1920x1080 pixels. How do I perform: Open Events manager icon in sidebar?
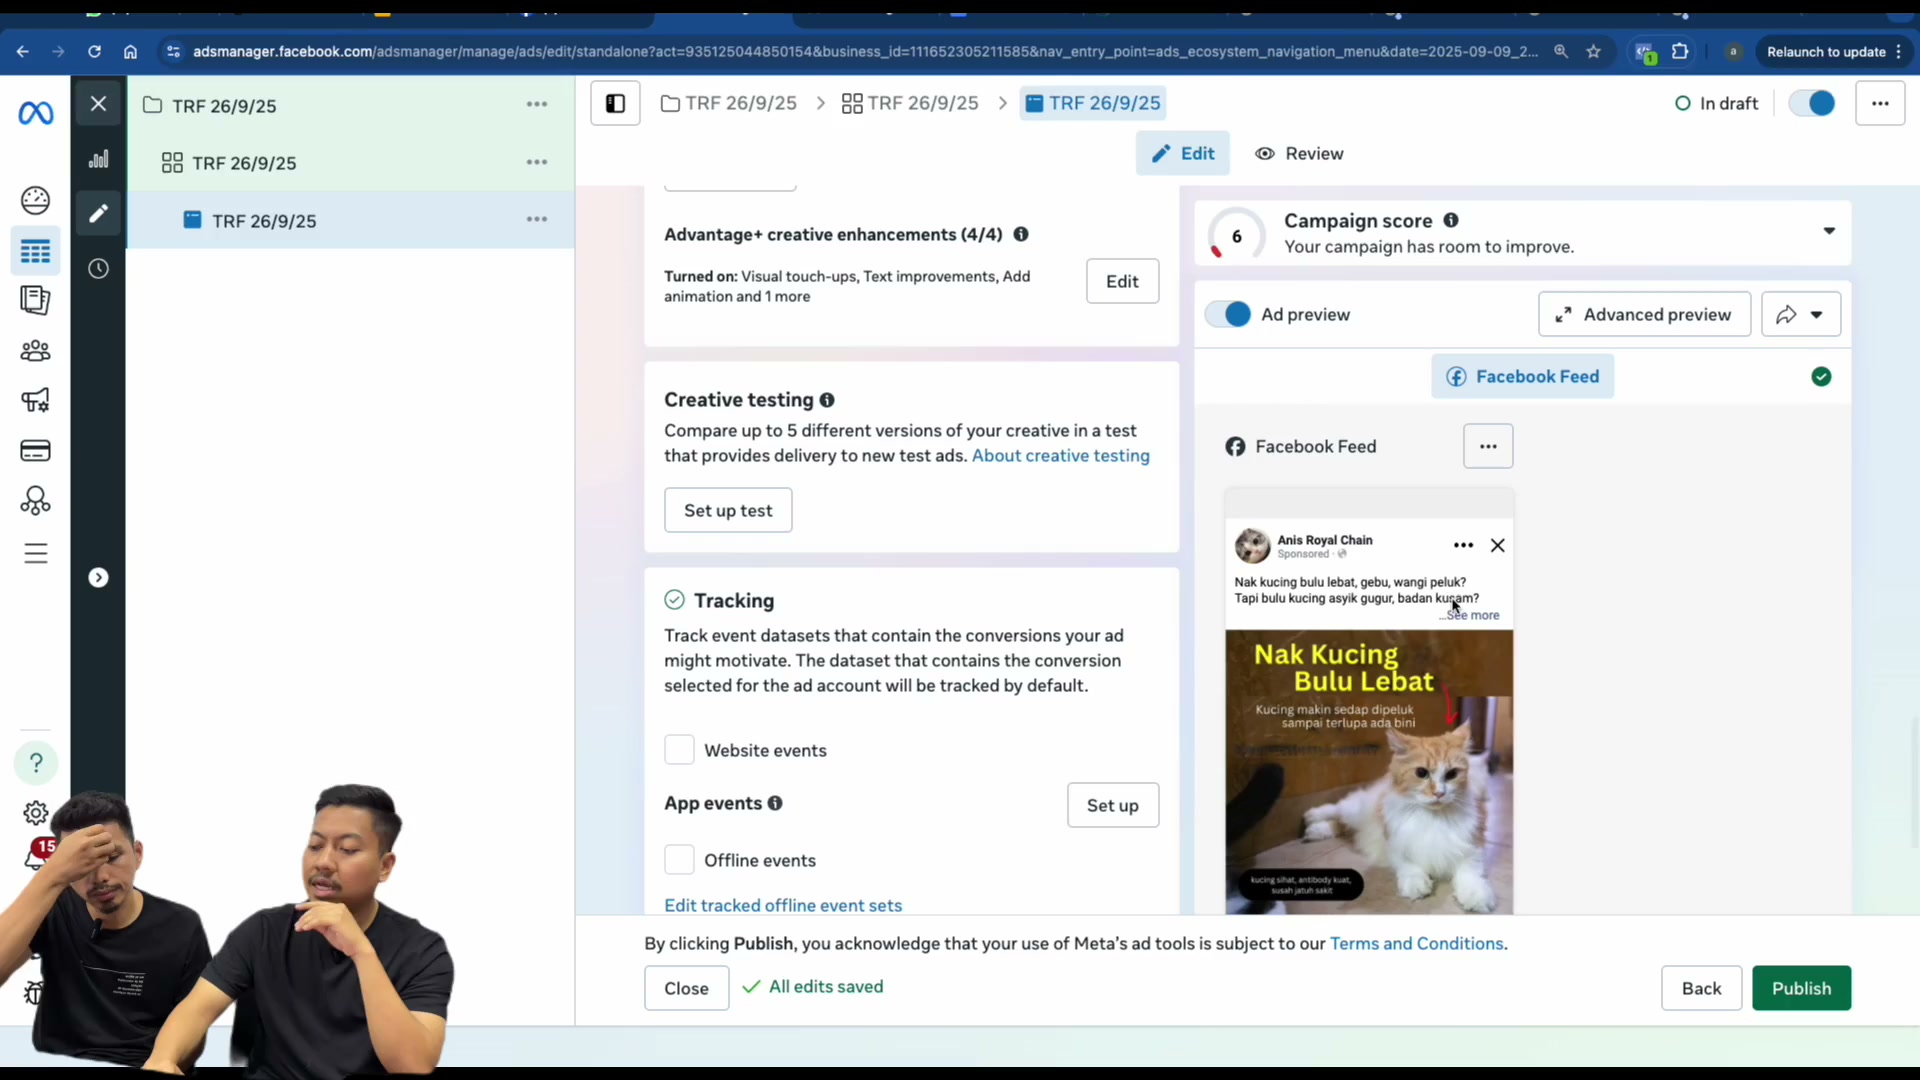36,500
